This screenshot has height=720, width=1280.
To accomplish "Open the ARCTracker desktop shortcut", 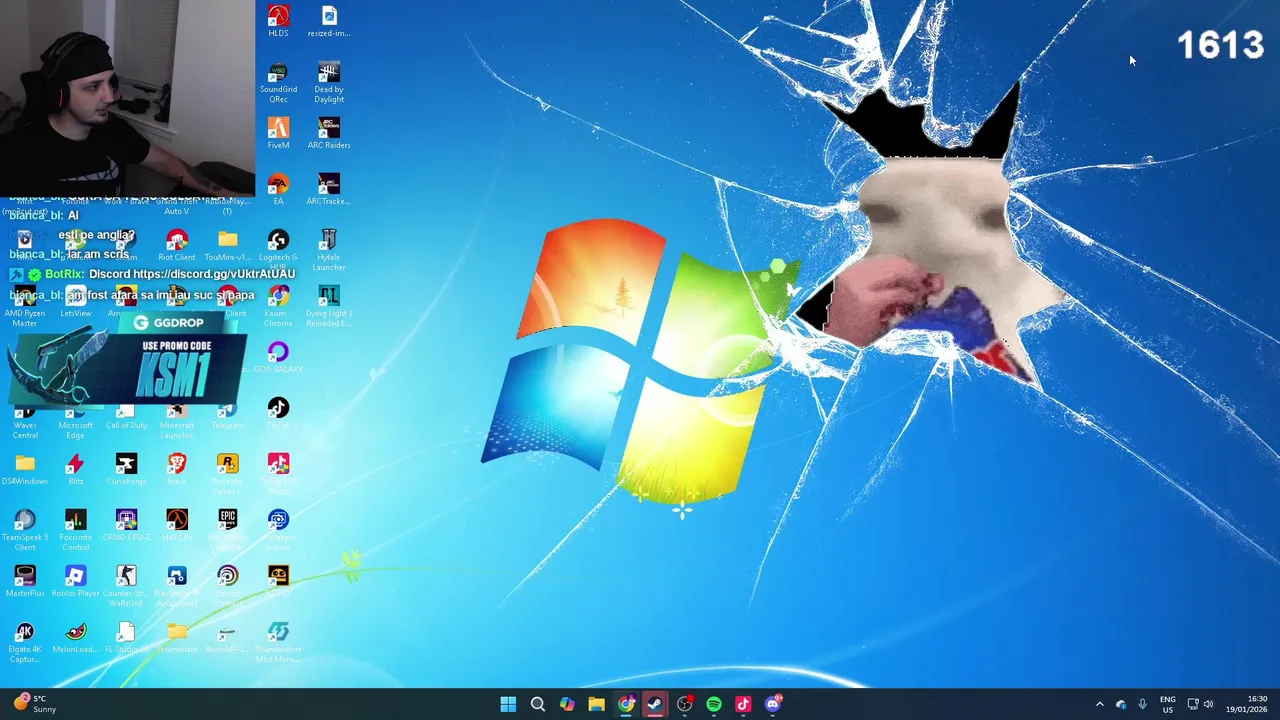I will click(x=329, y=189).
